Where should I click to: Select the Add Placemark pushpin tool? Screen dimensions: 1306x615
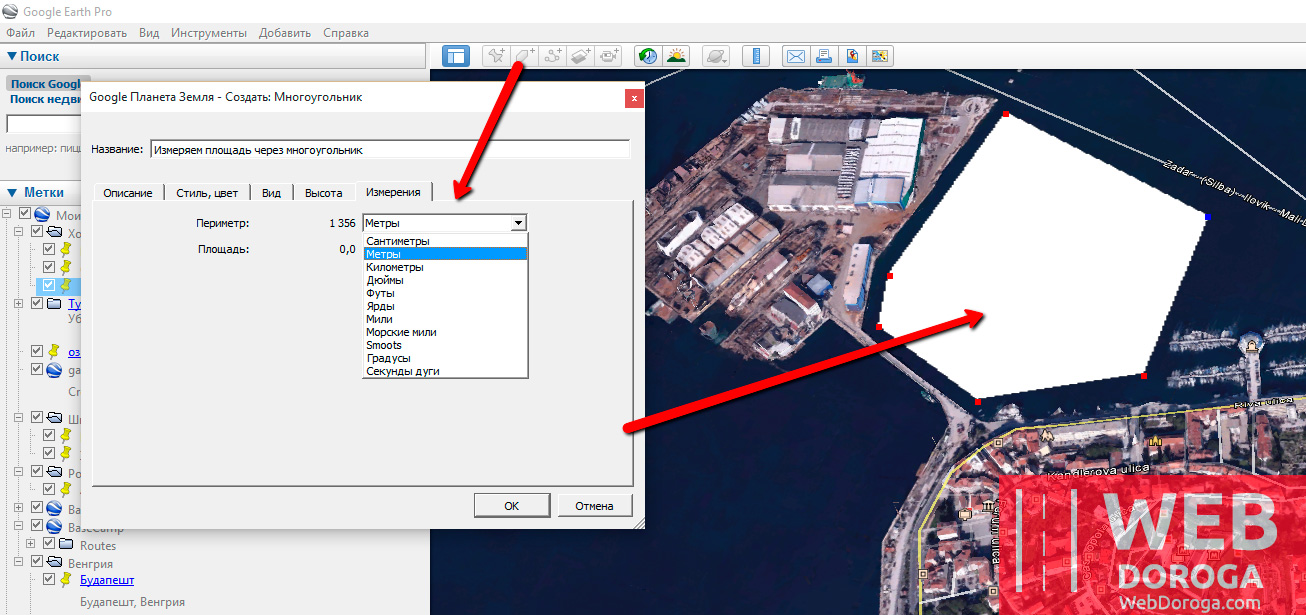(x=497, y=57)
